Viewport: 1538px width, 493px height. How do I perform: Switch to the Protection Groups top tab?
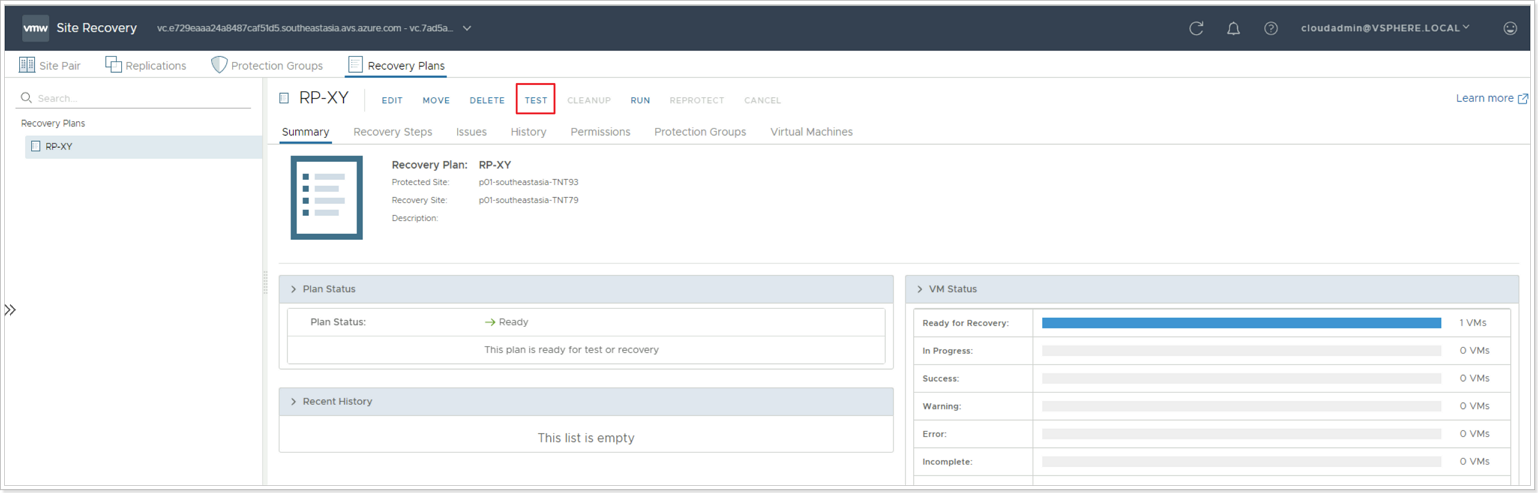267,65
